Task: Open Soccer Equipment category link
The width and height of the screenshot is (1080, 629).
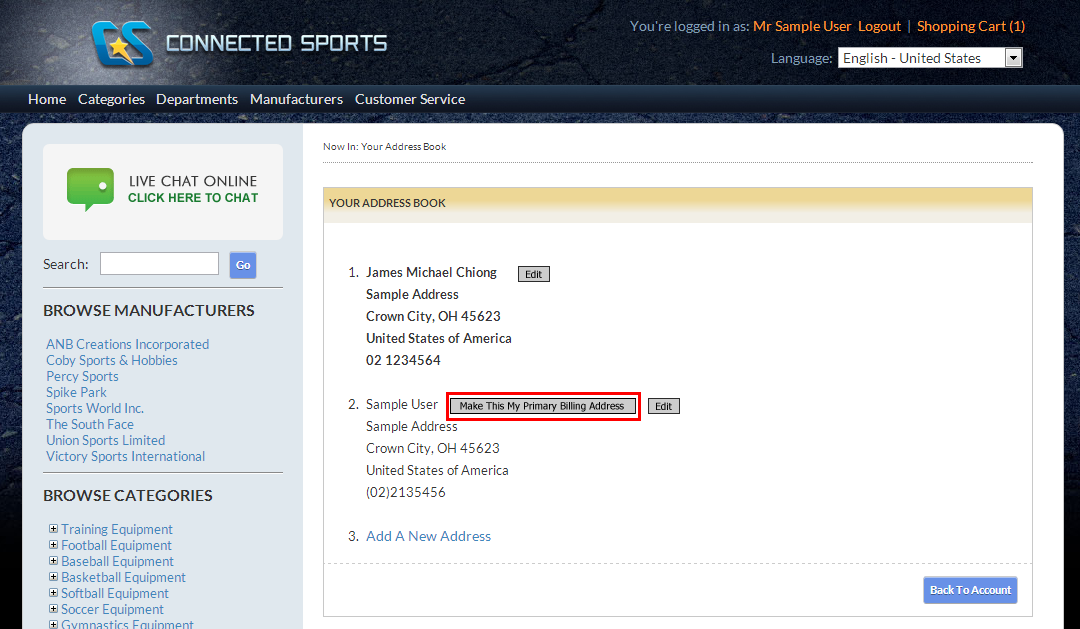Action: (x=112, y=609)
